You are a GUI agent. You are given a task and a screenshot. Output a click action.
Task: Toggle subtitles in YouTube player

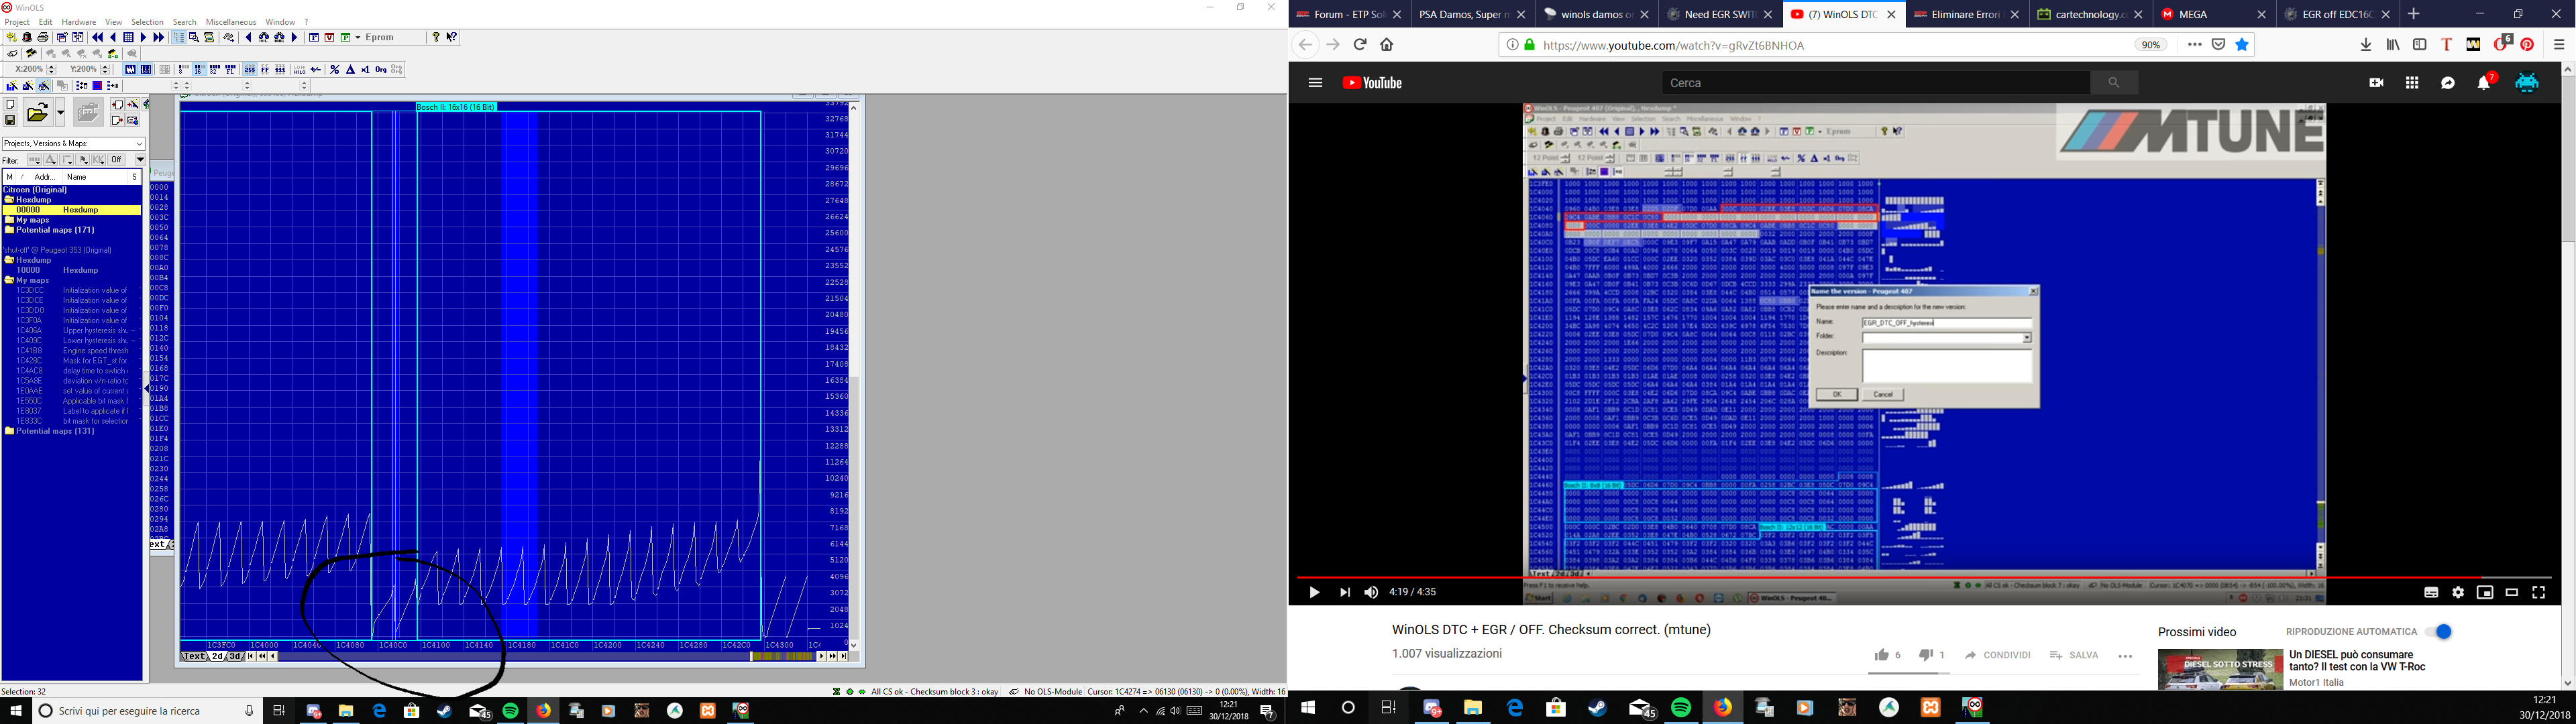pyautogui.click(x=2431, y=592)
